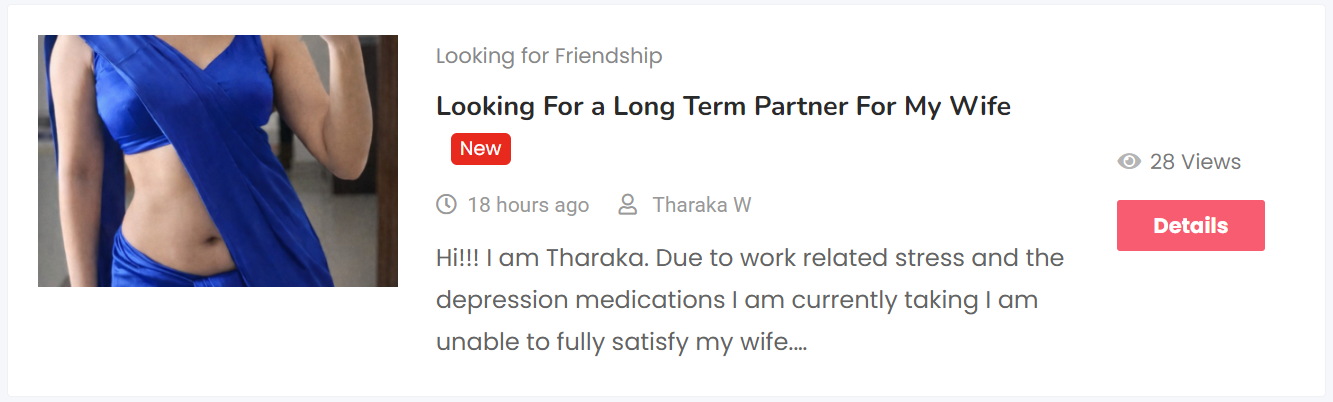Viewport: 1333px width, 402px height.
Task: Click the word Friendship in the category label
Action: (x=608, y=56)
